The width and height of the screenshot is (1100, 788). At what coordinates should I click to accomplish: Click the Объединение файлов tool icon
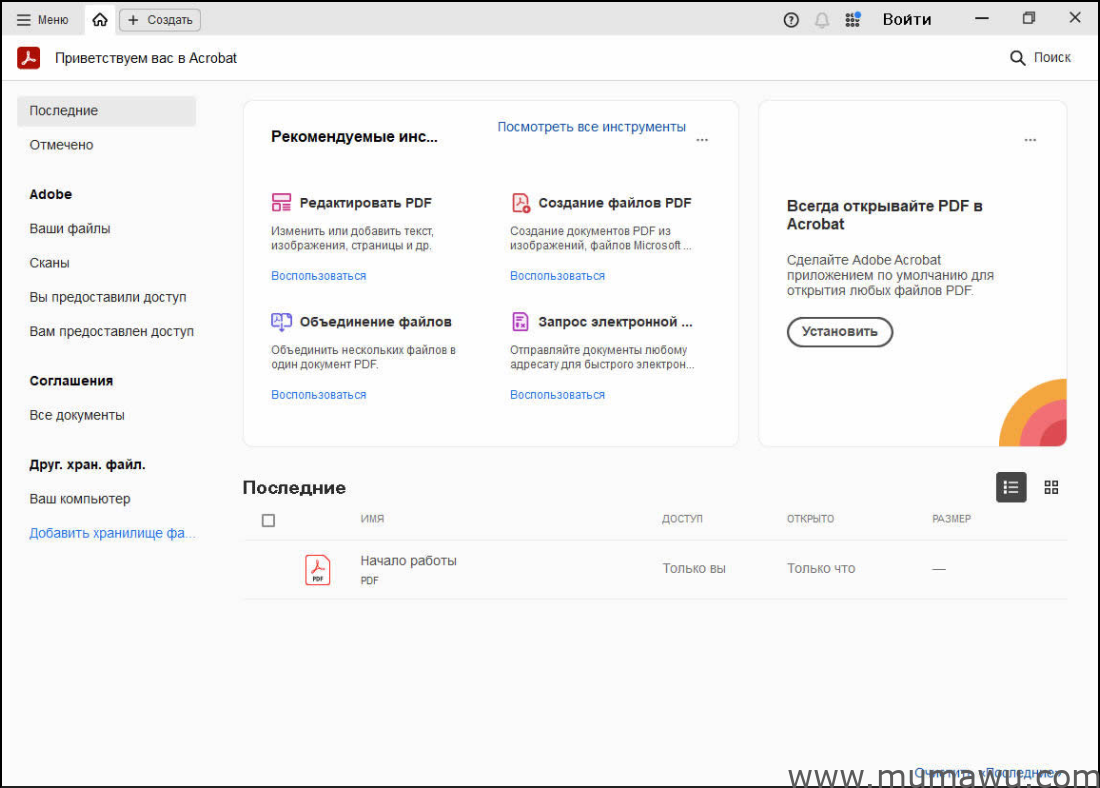click(x=281, y=322)
